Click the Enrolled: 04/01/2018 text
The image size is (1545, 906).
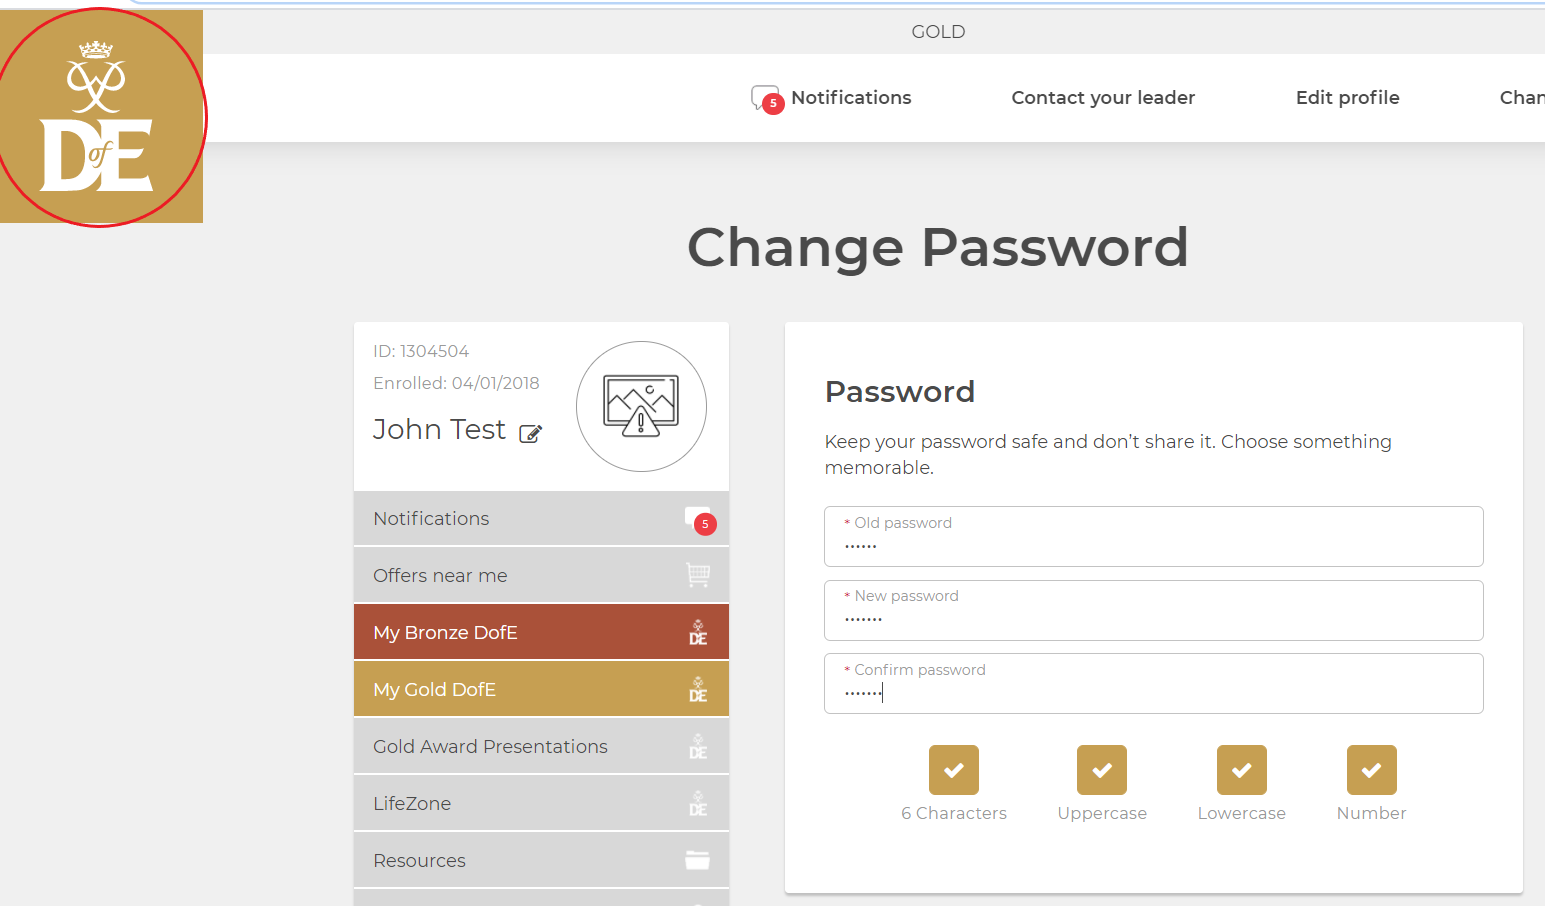coord(456,383)
